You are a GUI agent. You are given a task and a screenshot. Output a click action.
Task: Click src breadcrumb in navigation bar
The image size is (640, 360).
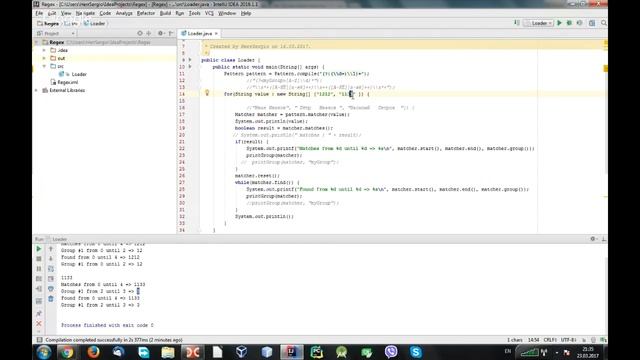[71, 23]
